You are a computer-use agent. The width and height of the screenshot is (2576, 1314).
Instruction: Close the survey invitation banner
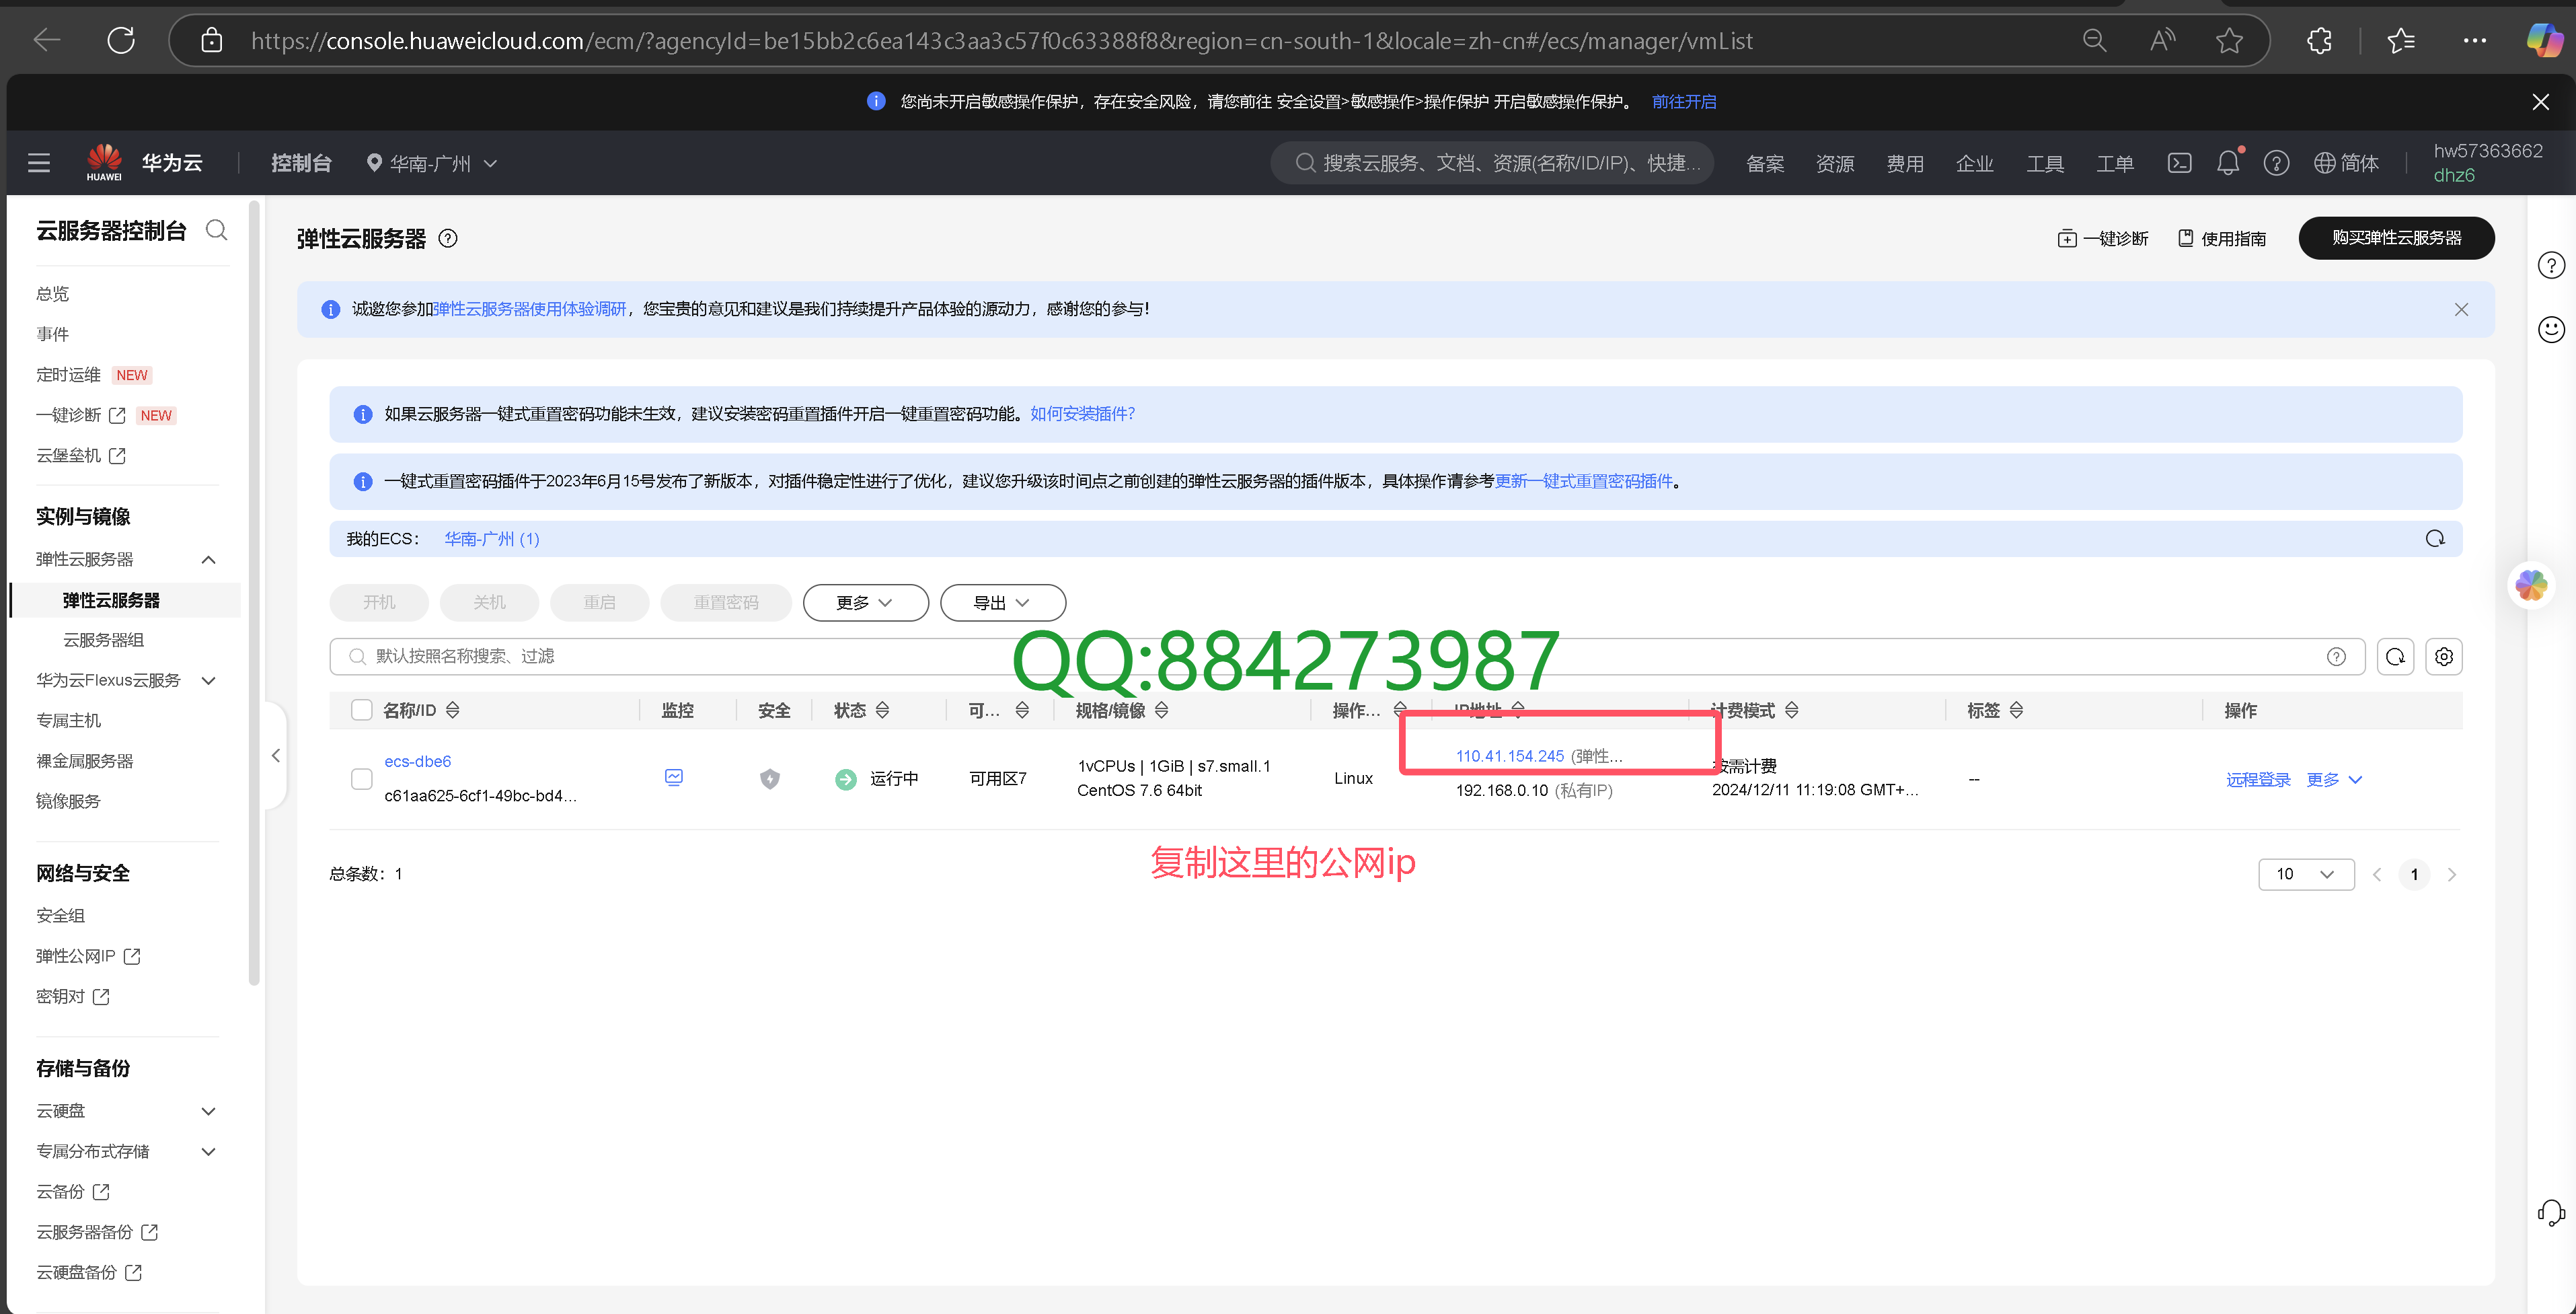click(2461, 310)
